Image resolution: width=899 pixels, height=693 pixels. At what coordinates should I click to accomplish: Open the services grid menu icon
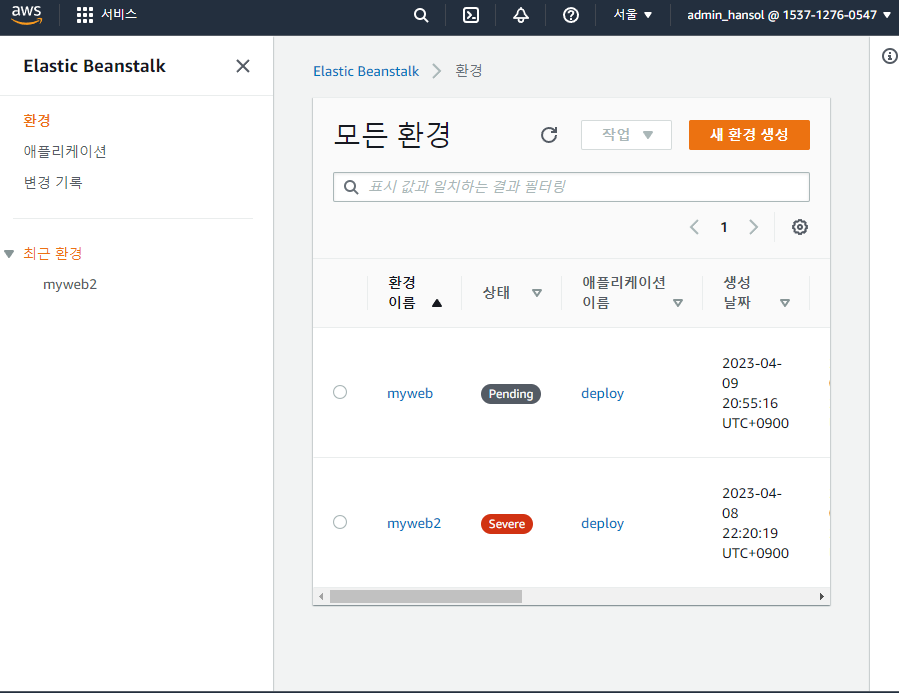point(84,15)
